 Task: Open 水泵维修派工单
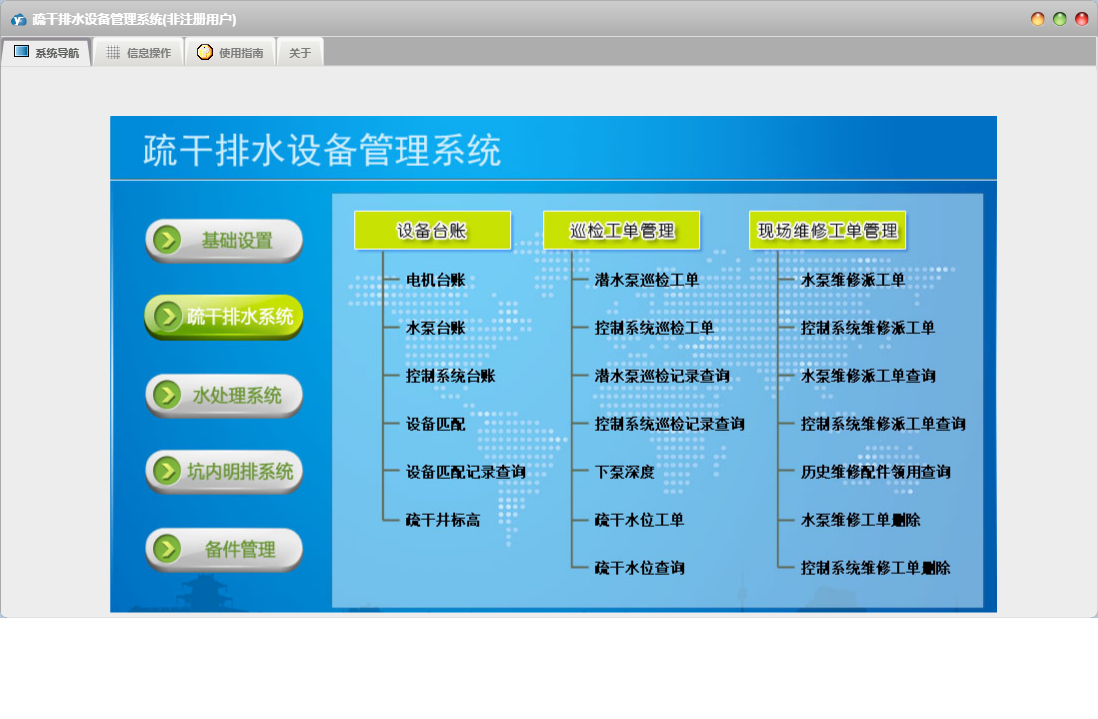(853, 280)
